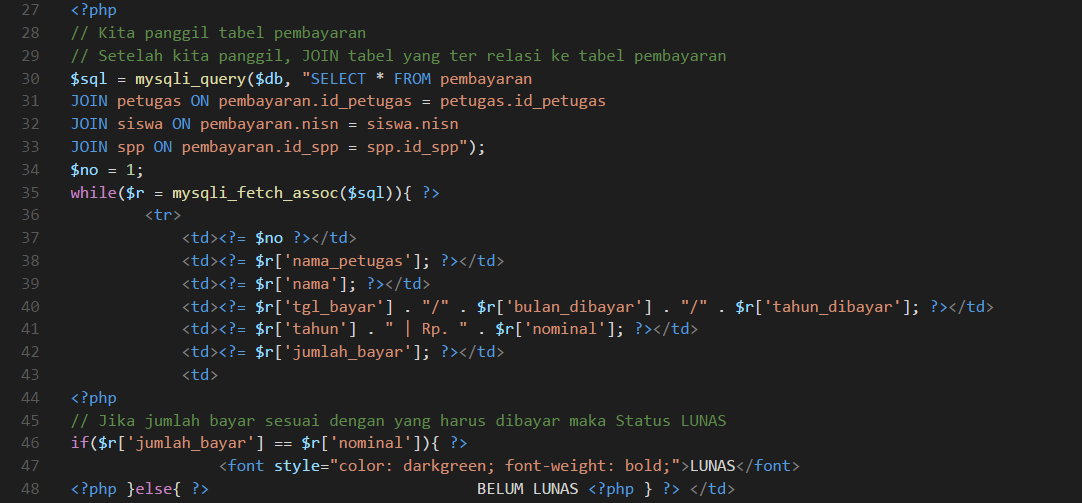Viewport: 1082px width, 503px height.
Task: Click 'jumlah_bayar' key on line 42
Action: coord(348,352)
